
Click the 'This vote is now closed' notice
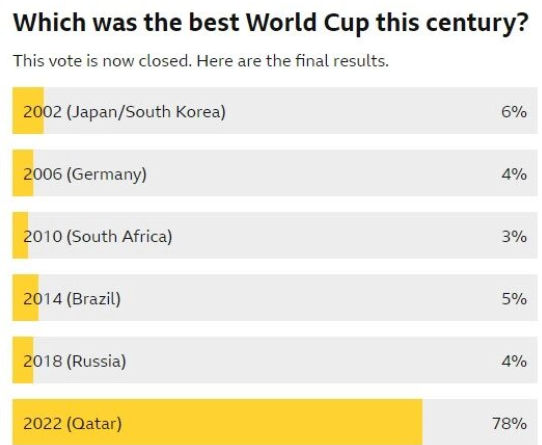201,61
